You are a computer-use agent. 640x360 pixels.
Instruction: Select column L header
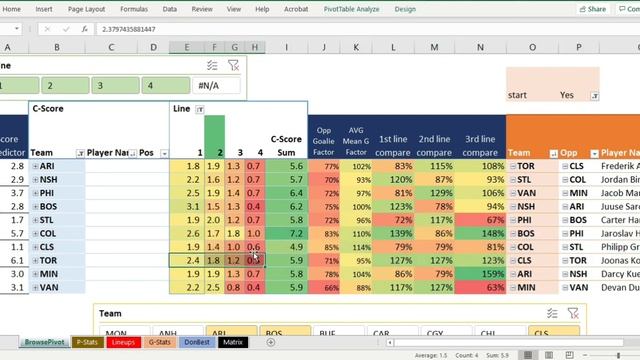[393, 47]
